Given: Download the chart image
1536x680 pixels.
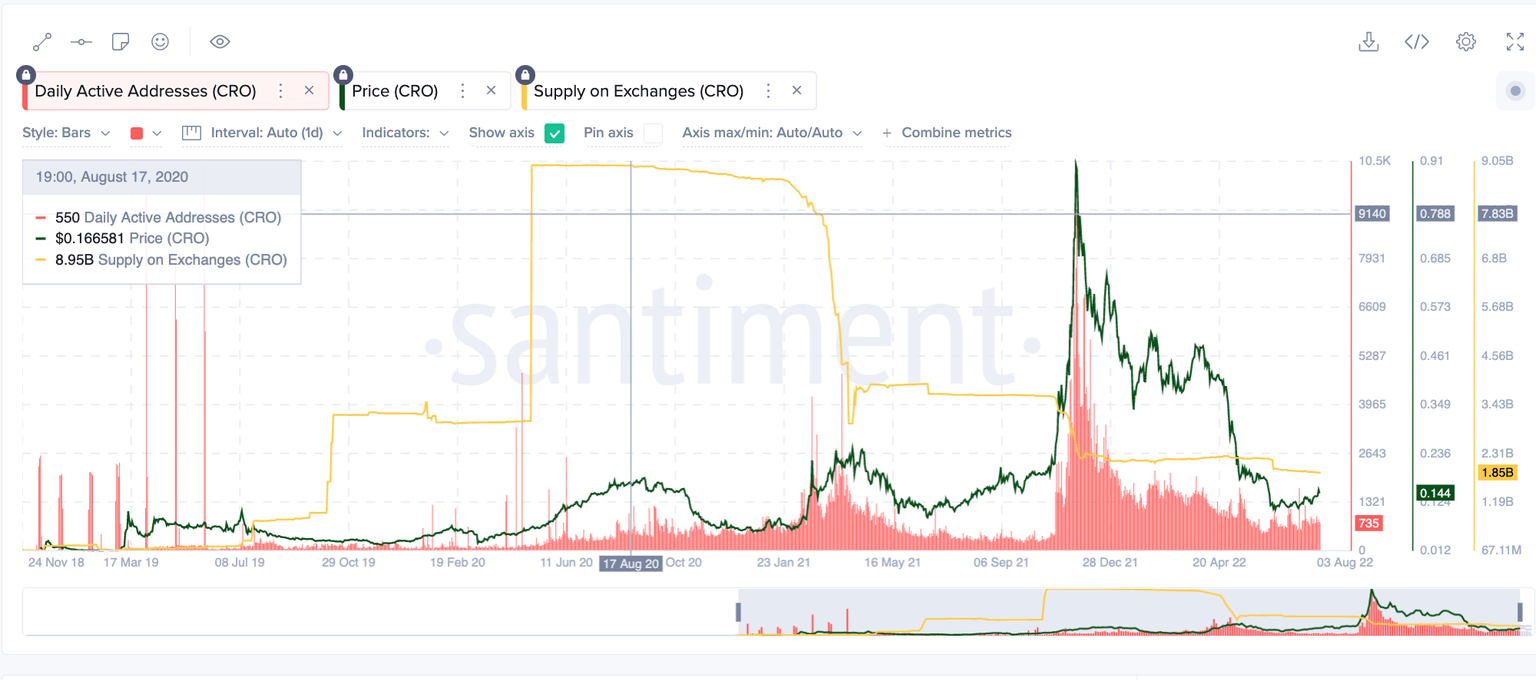Looking at the screenshot, I should 1369,41.
